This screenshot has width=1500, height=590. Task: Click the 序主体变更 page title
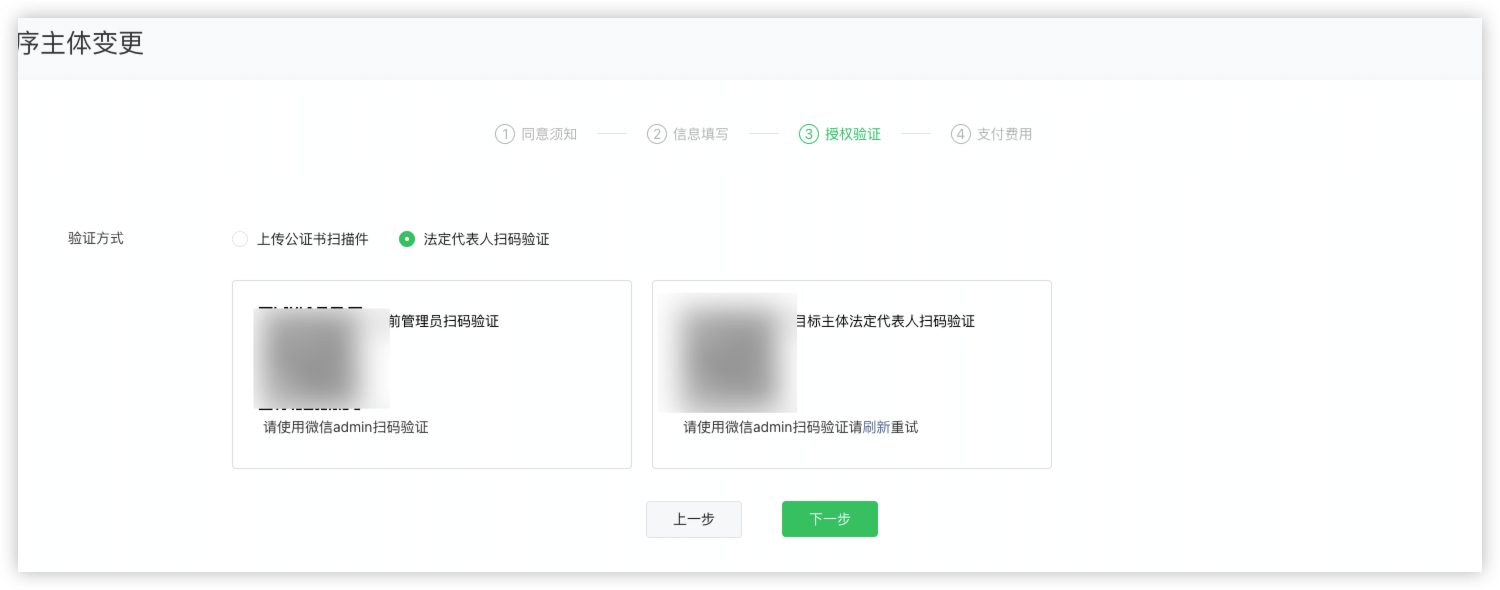click(81, 43)
